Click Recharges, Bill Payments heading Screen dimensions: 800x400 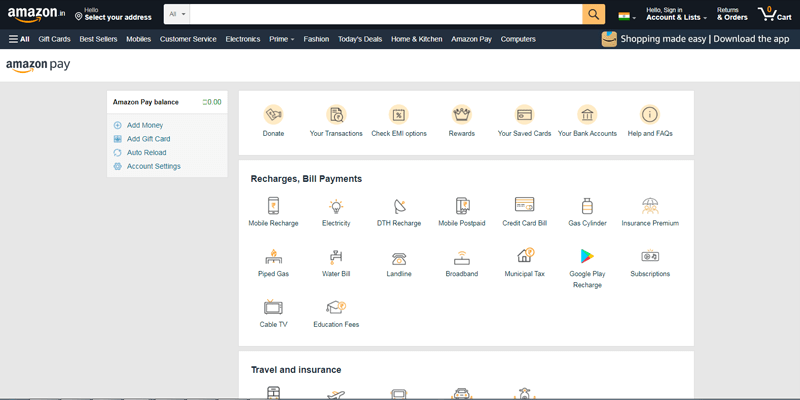pos(306,179)
